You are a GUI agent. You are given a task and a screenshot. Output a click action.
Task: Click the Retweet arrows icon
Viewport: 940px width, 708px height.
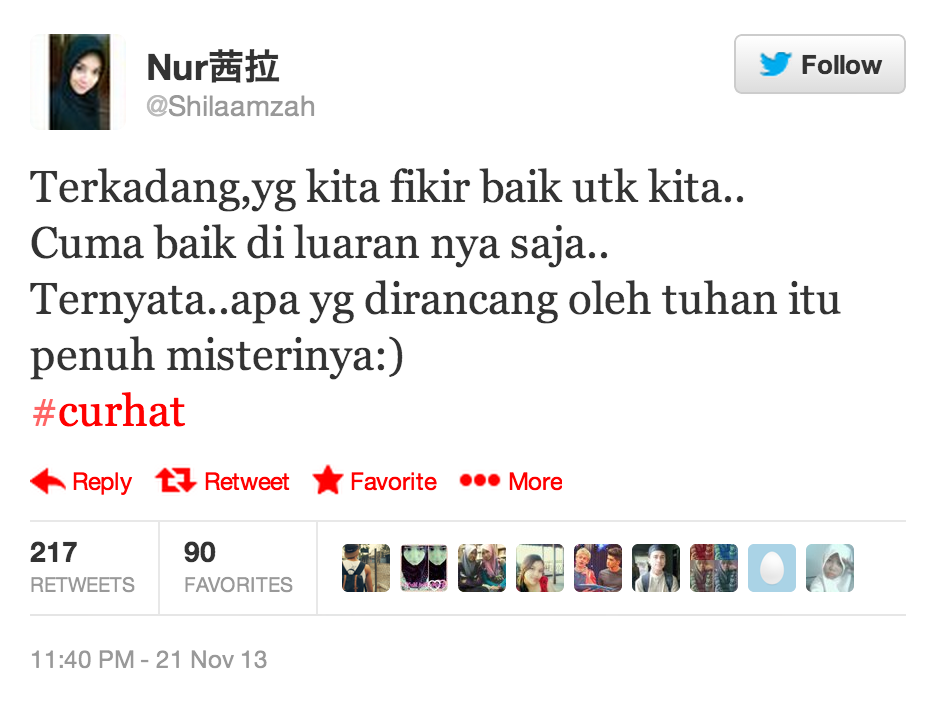click(x=176, y=480)
